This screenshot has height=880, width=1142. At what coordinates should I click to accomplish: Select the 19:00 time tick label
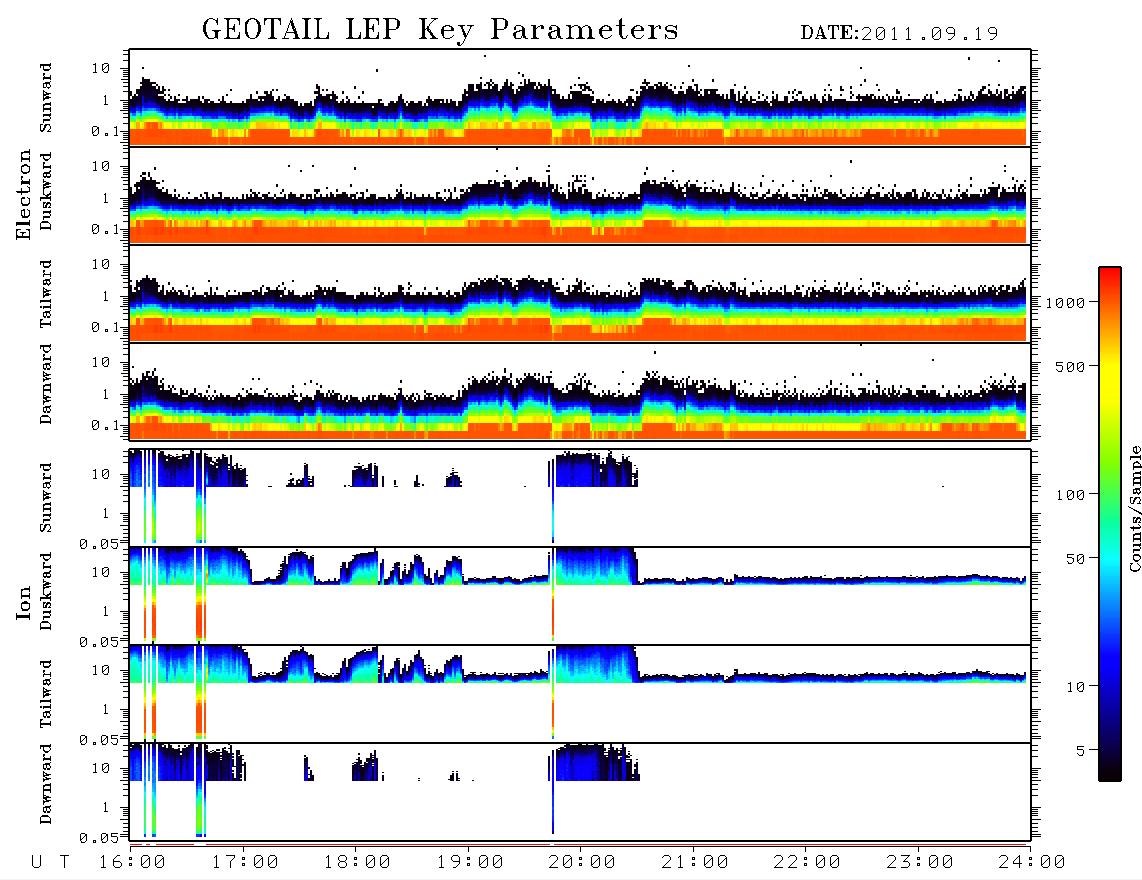470,862
